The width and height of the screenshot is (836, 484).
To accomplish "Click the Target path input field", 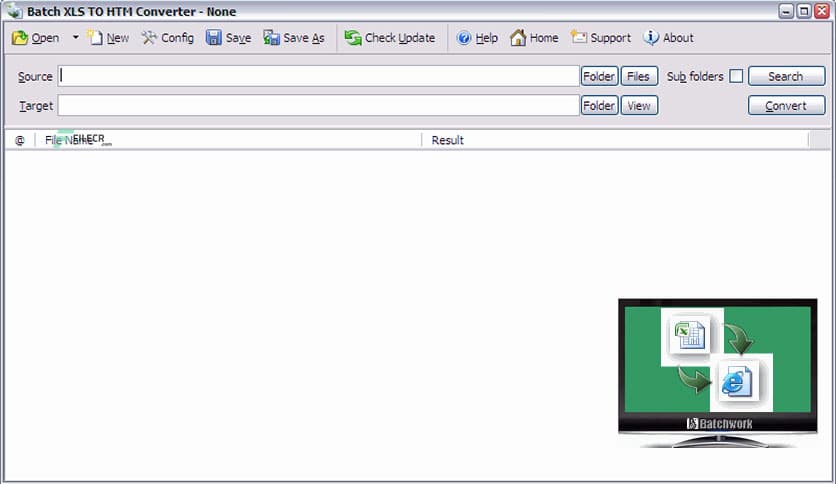I will tap(319, 106).
